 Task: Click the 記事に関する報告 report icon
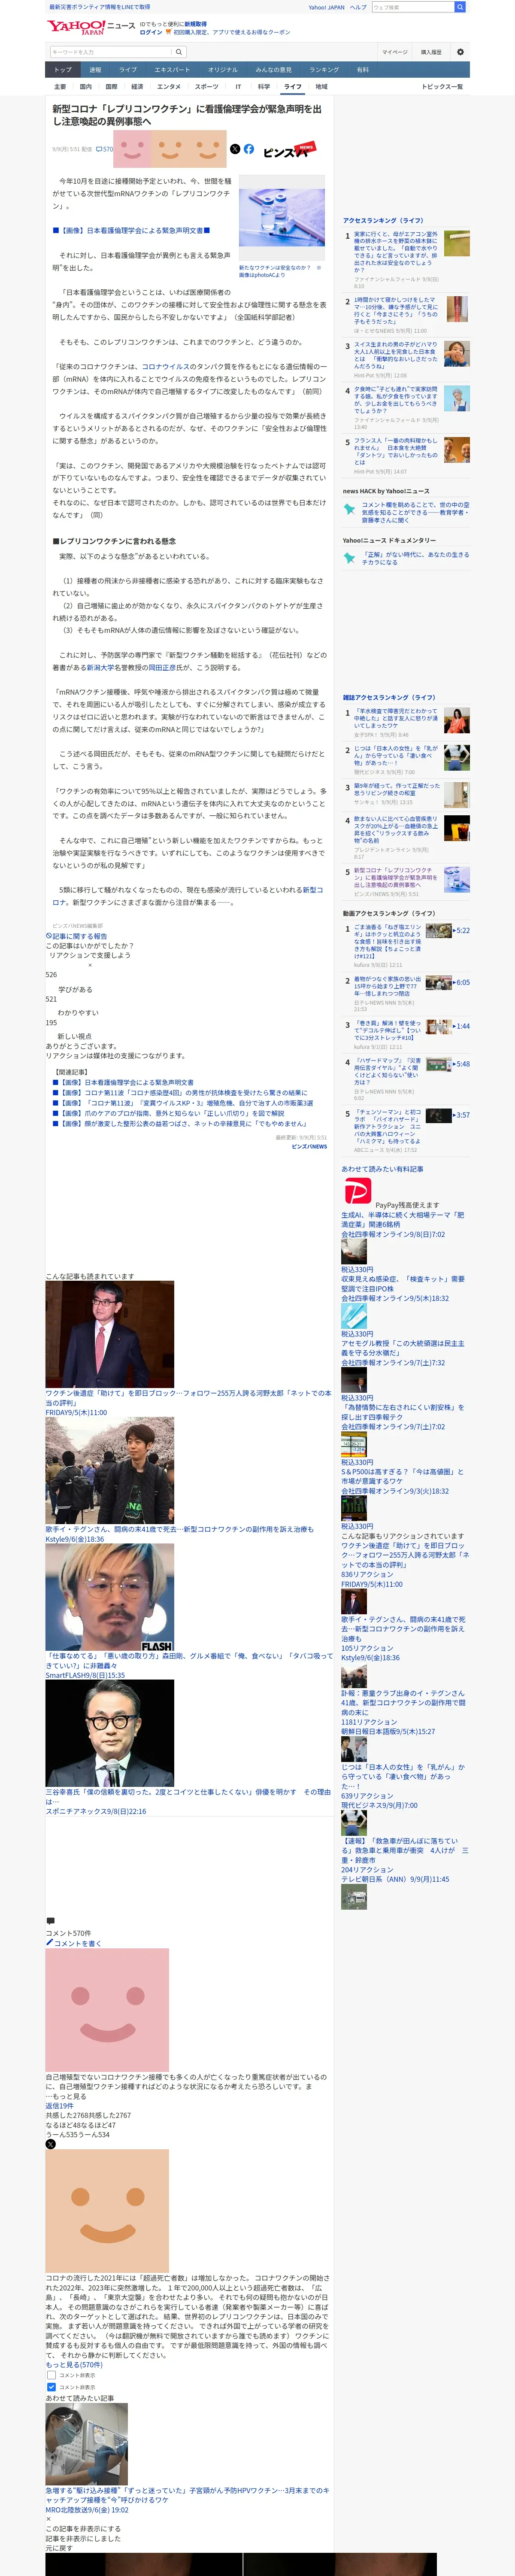click(49, 936)
